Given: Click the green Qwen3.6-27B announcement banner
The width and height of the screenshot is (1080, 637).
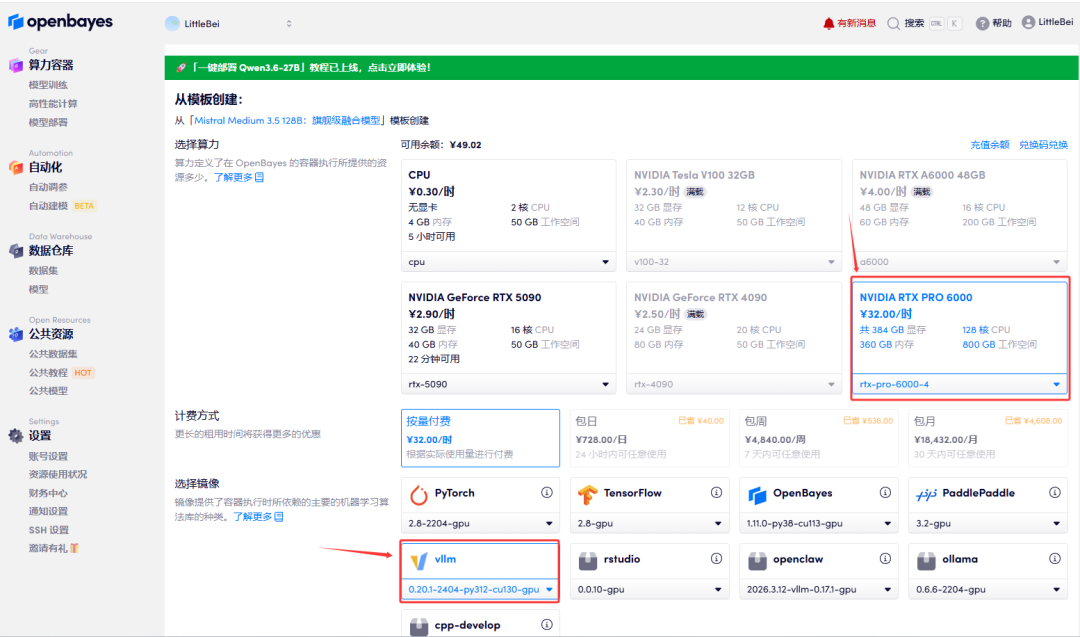Looking at the screenshot, I should coord(621,67).
